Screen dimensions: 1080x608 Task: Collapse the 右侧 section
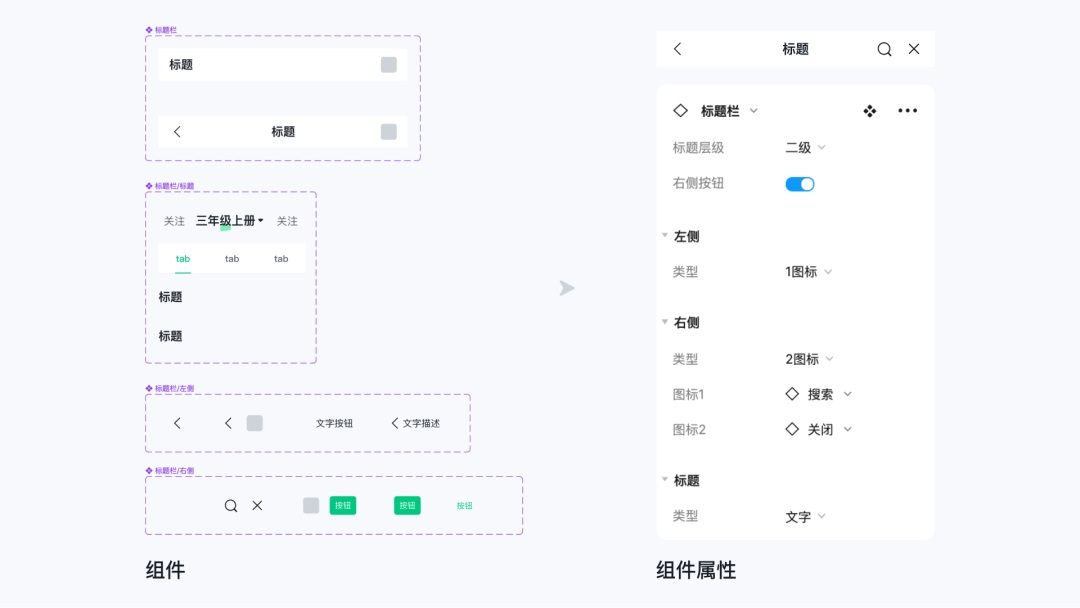(665, 322)
